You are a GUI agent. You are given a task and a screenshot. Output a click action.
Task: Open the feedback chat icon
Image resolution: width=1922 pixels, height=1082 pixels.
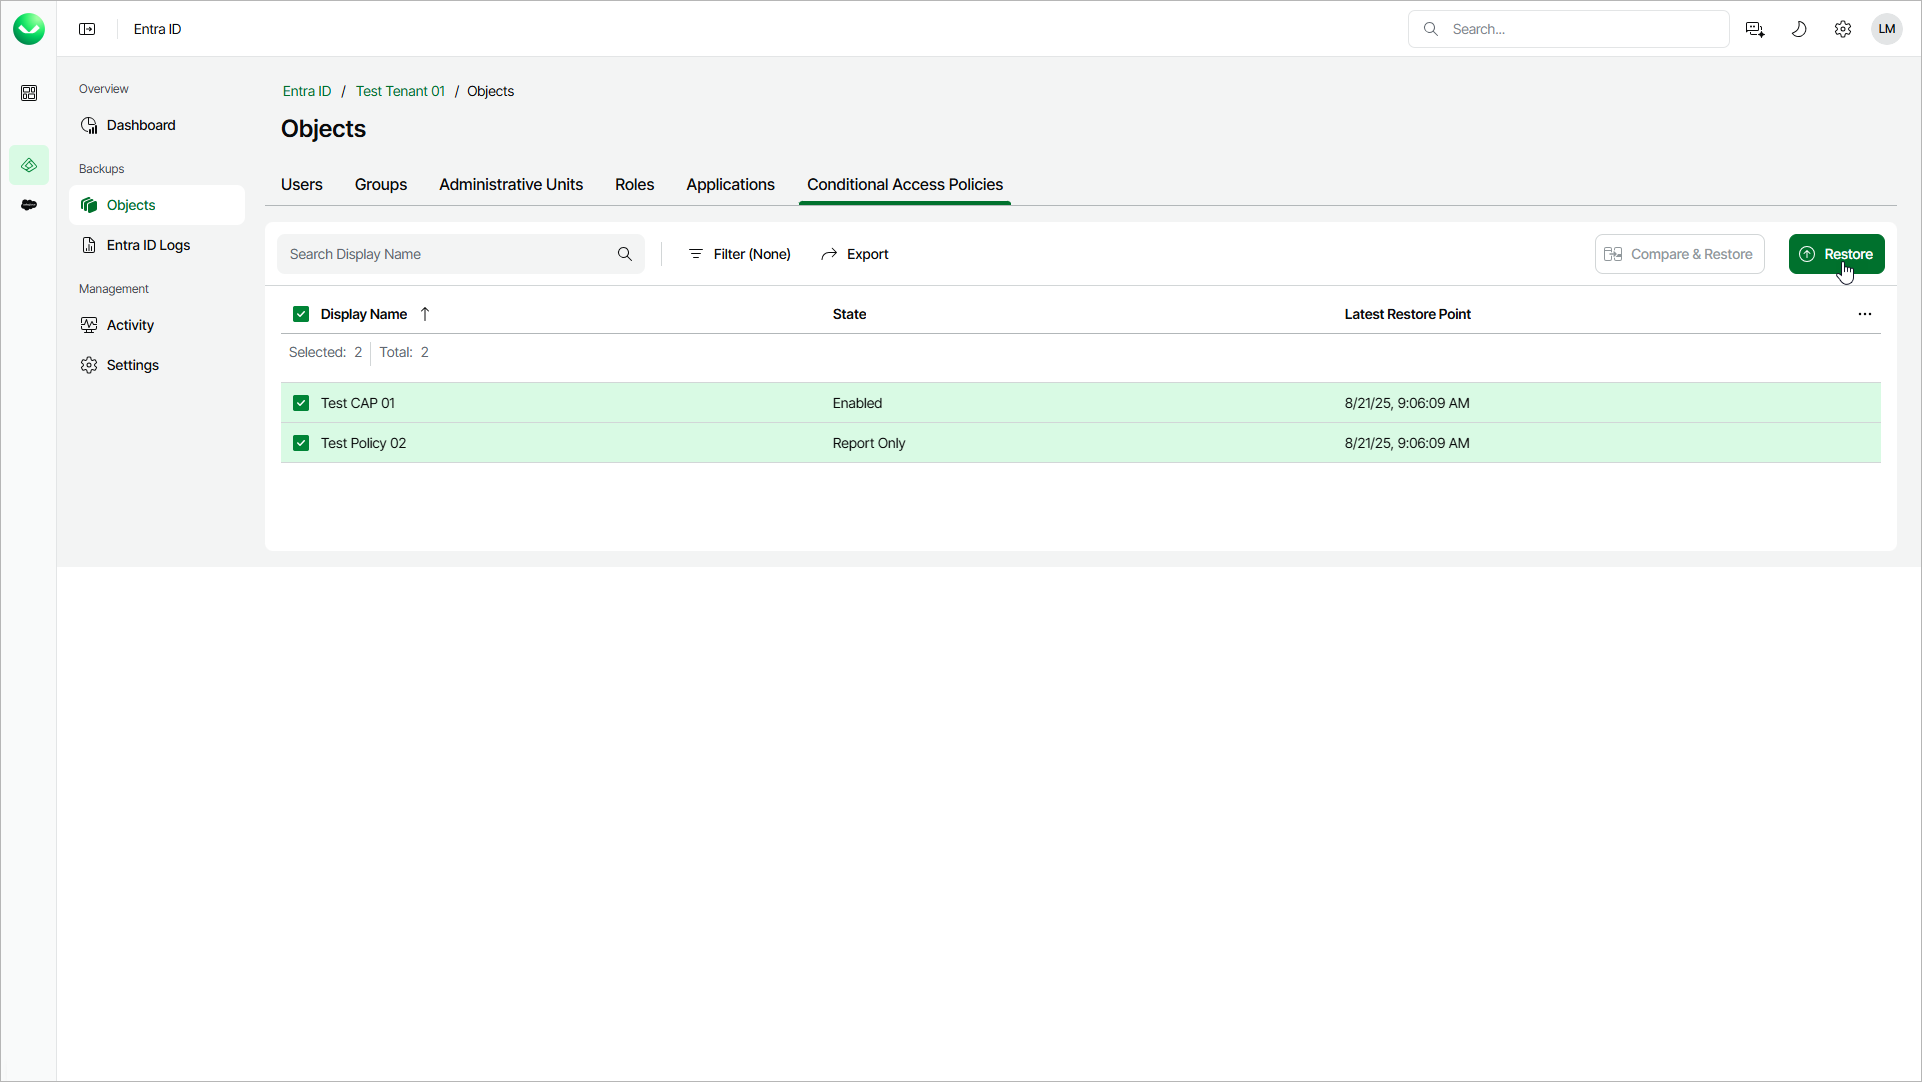[x=1755, y=29]
